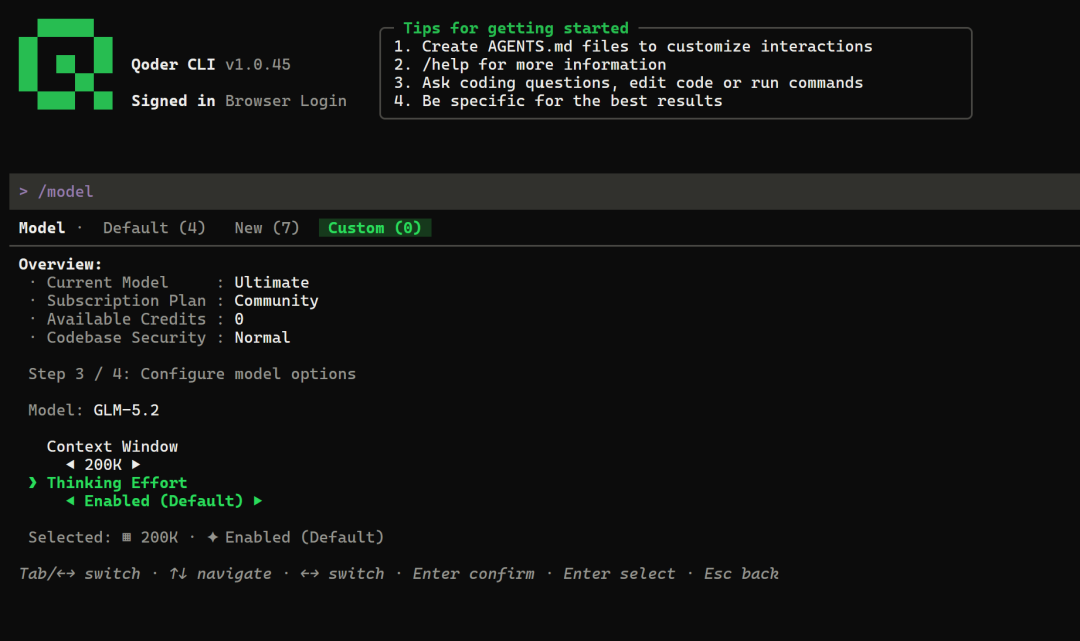Click the Subscription Plan value Community
The width and height of the screenshot is (1080, 641).
coord(276,301)
